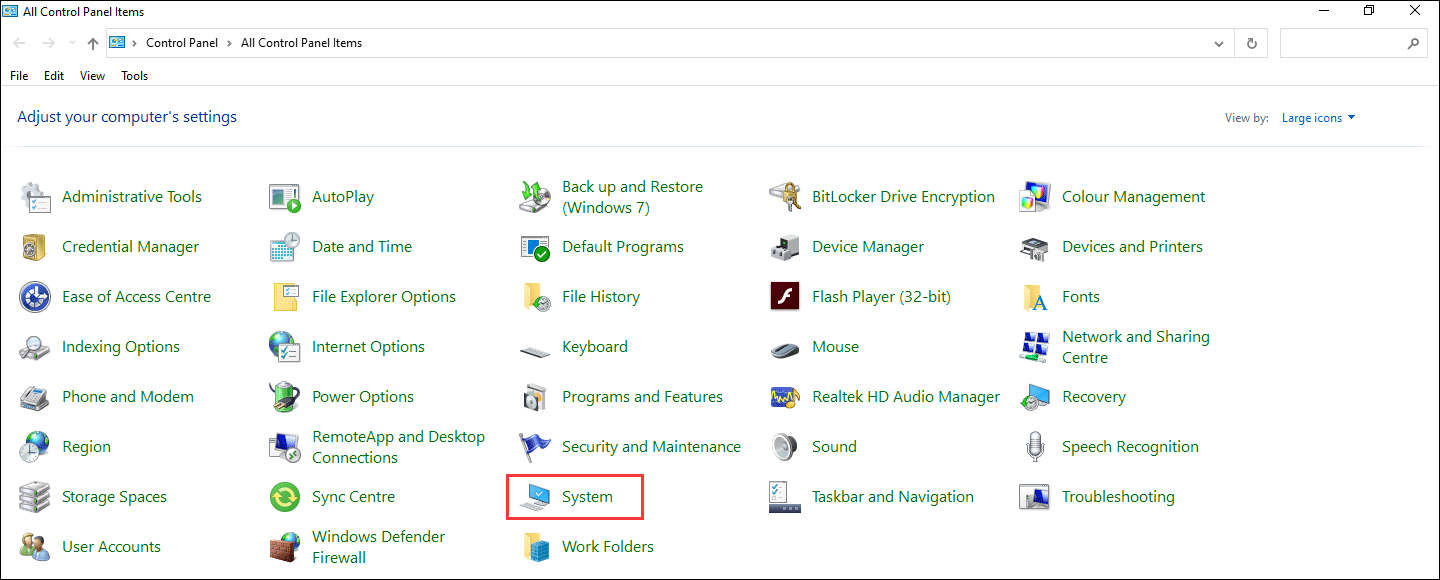1440x580 pixels.
Task: Open the System control panel icon
Action: (x=535, y=497)
